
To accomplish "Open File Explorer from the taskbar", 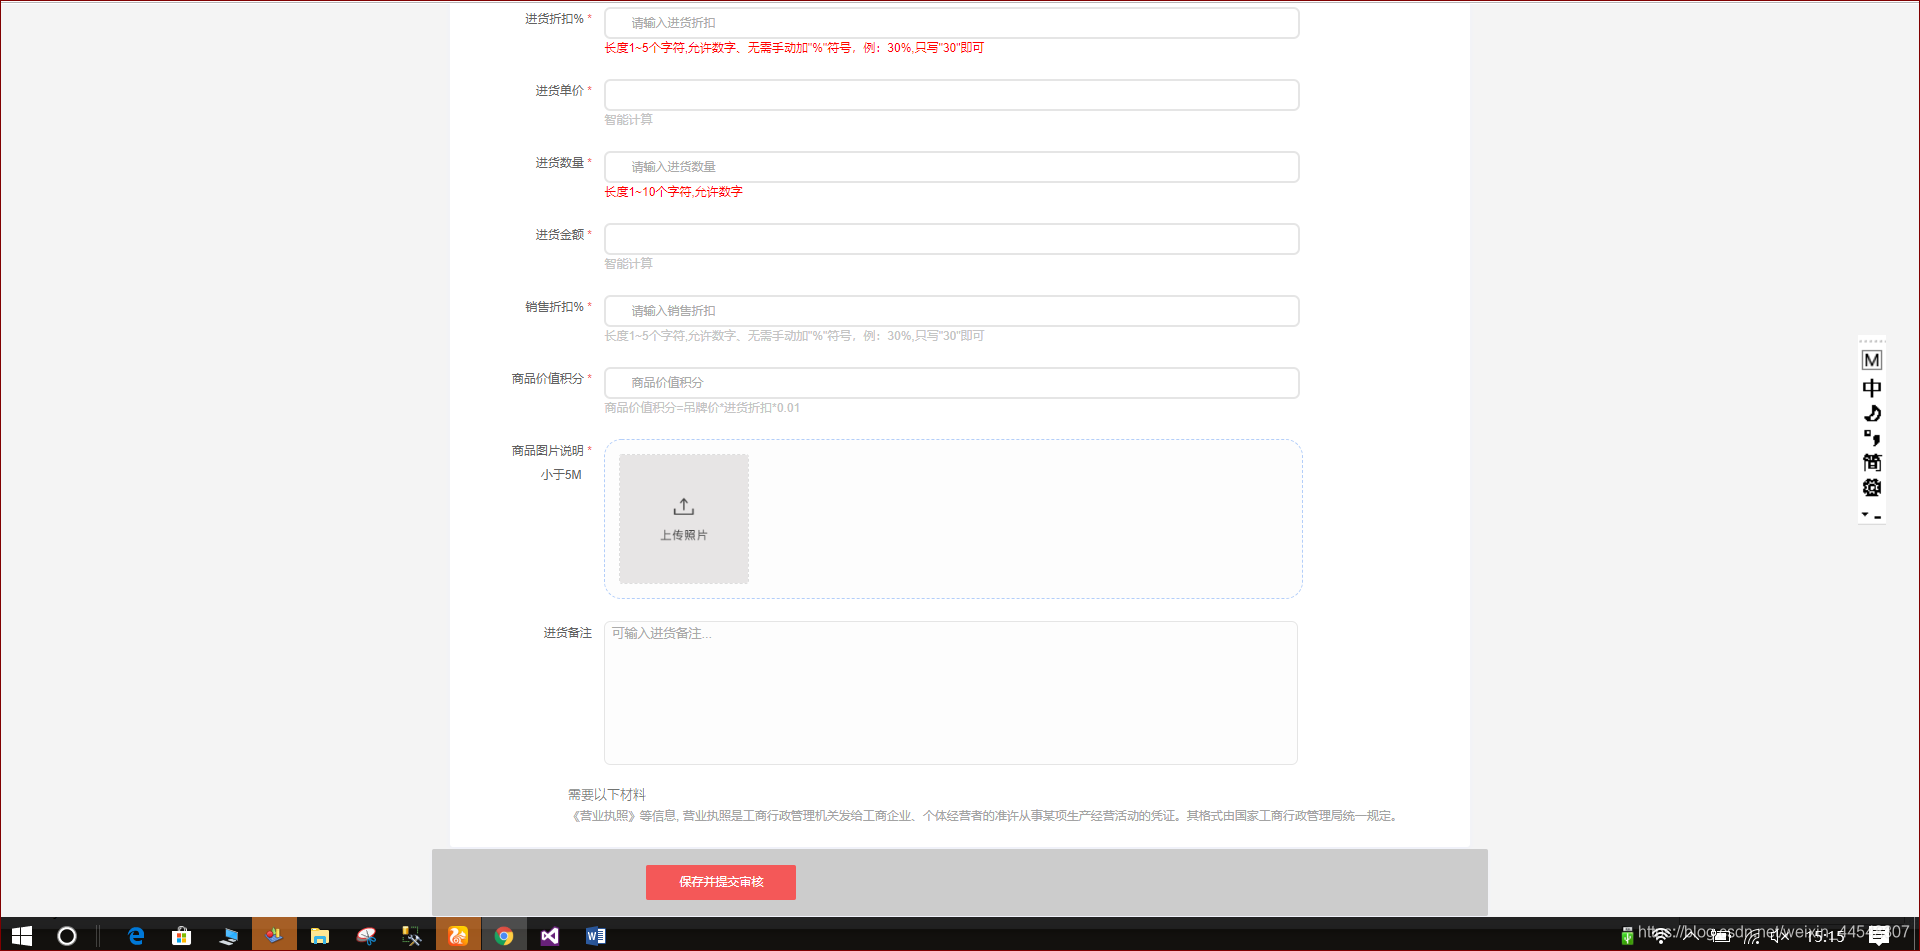I will pyautogui.click(x=320, y=935).
